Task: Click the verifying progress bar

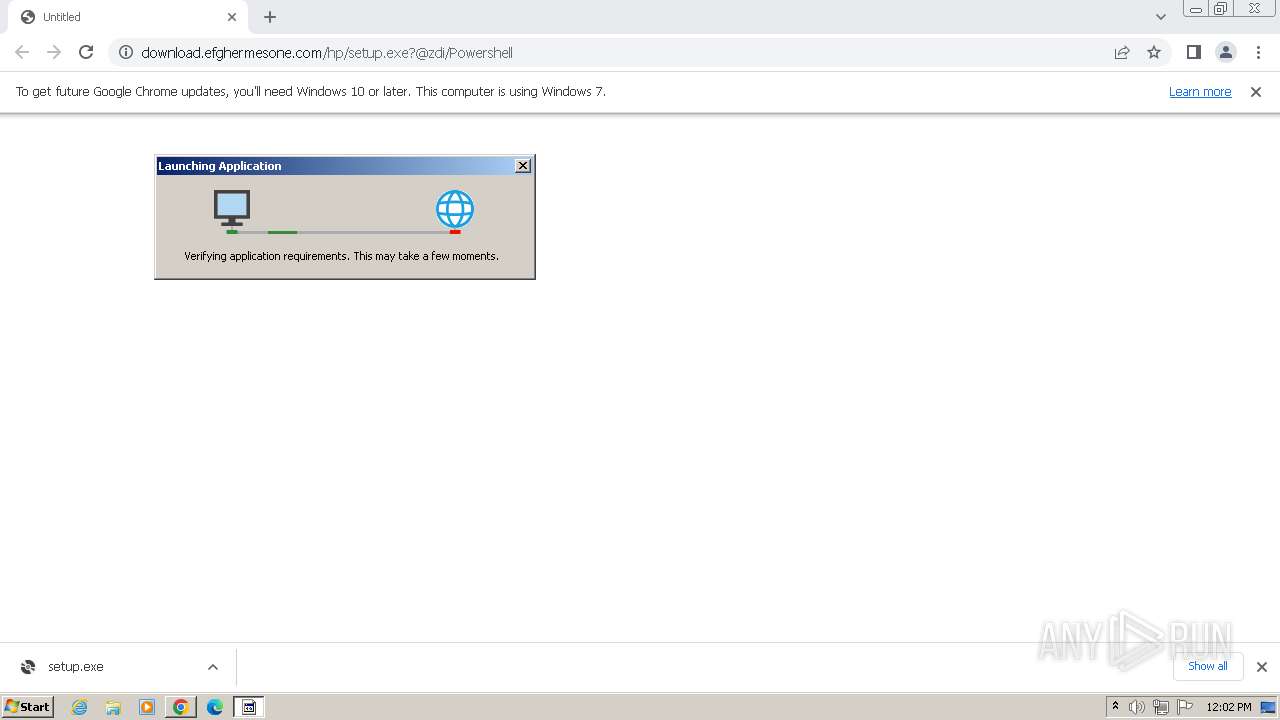Action: pos(343,232)
